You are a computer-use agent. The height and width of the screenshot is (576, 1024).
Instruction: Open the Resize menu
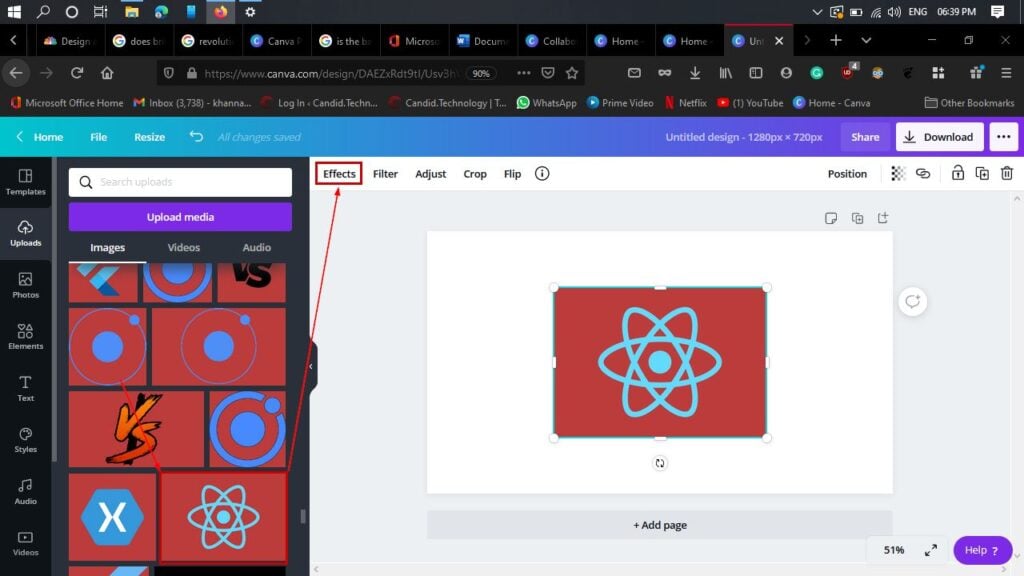150,136
